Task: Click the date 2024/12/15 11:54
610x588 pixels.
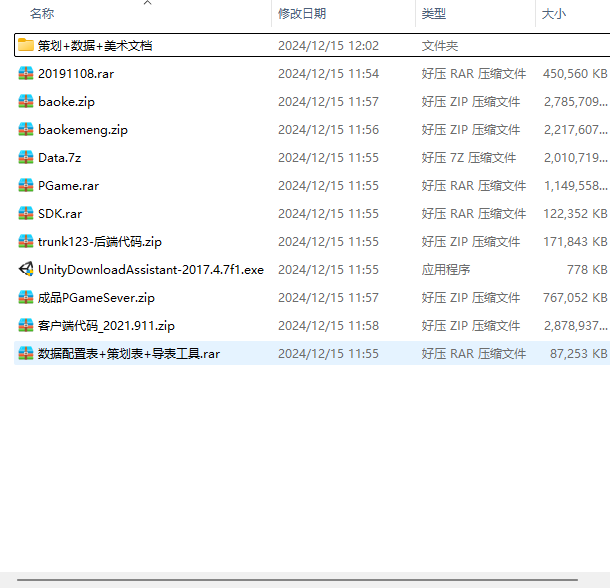Action: (x=328, y=74)
